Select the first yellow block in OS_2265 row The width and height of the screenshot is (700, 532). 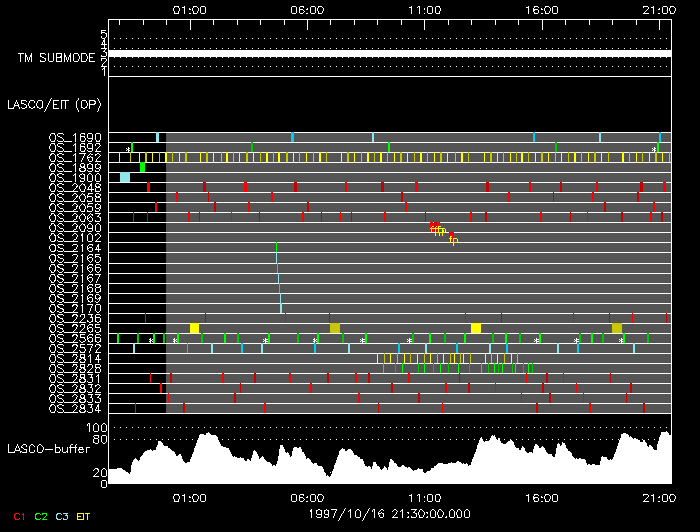(194, 328)
